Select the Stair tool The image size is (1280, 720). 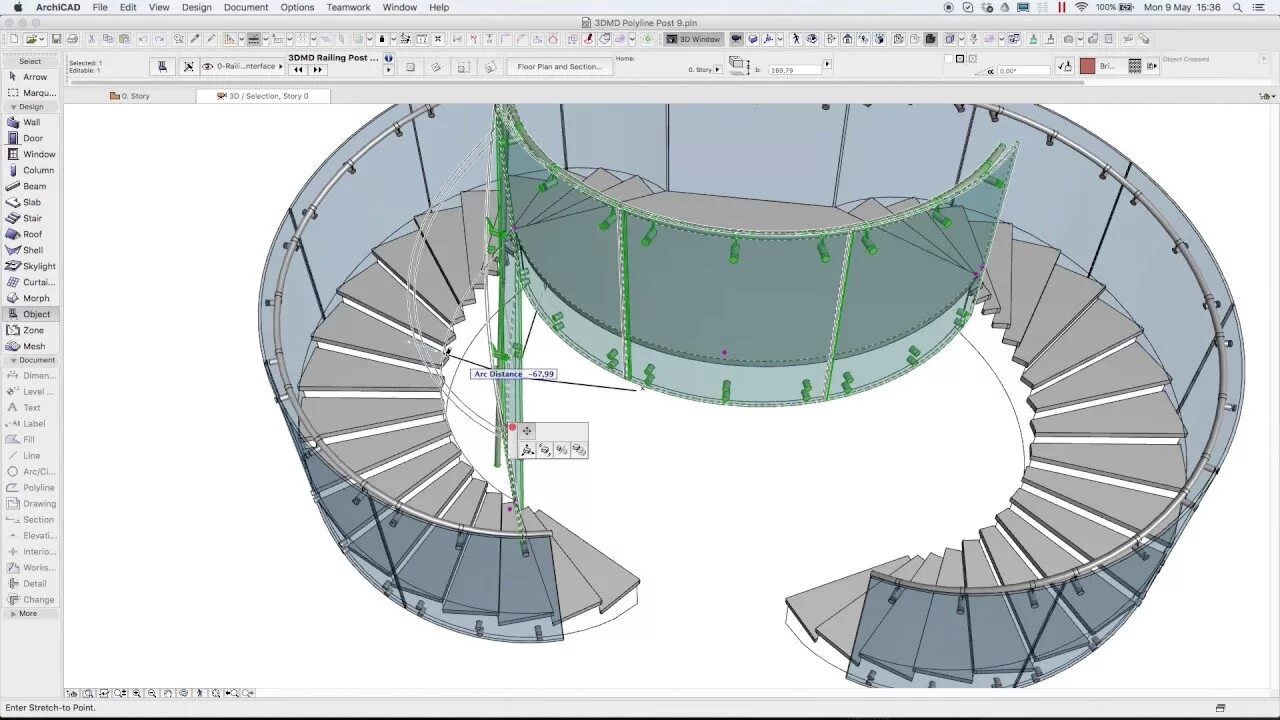point(30,218)
